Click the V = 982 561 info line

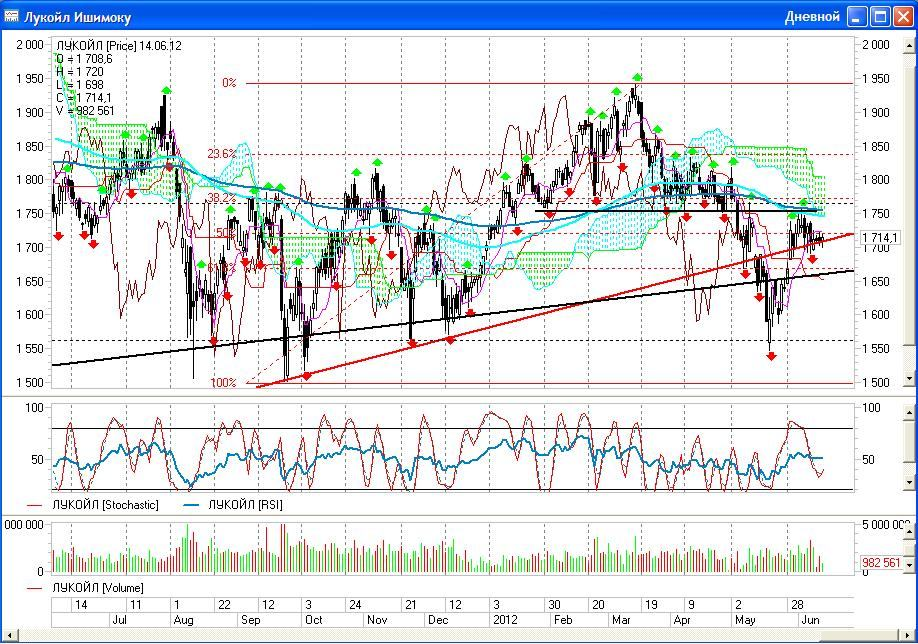[x=85, y=110]
